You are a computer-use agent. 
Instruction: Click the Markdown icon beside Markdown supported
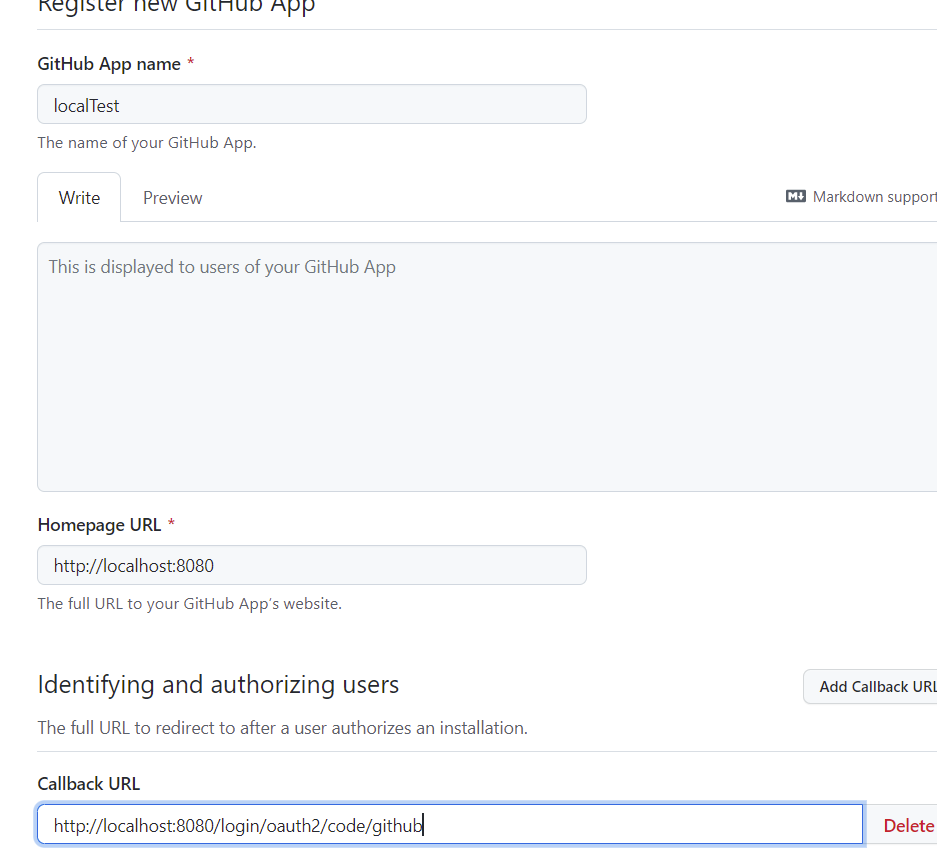click(796, 197)
